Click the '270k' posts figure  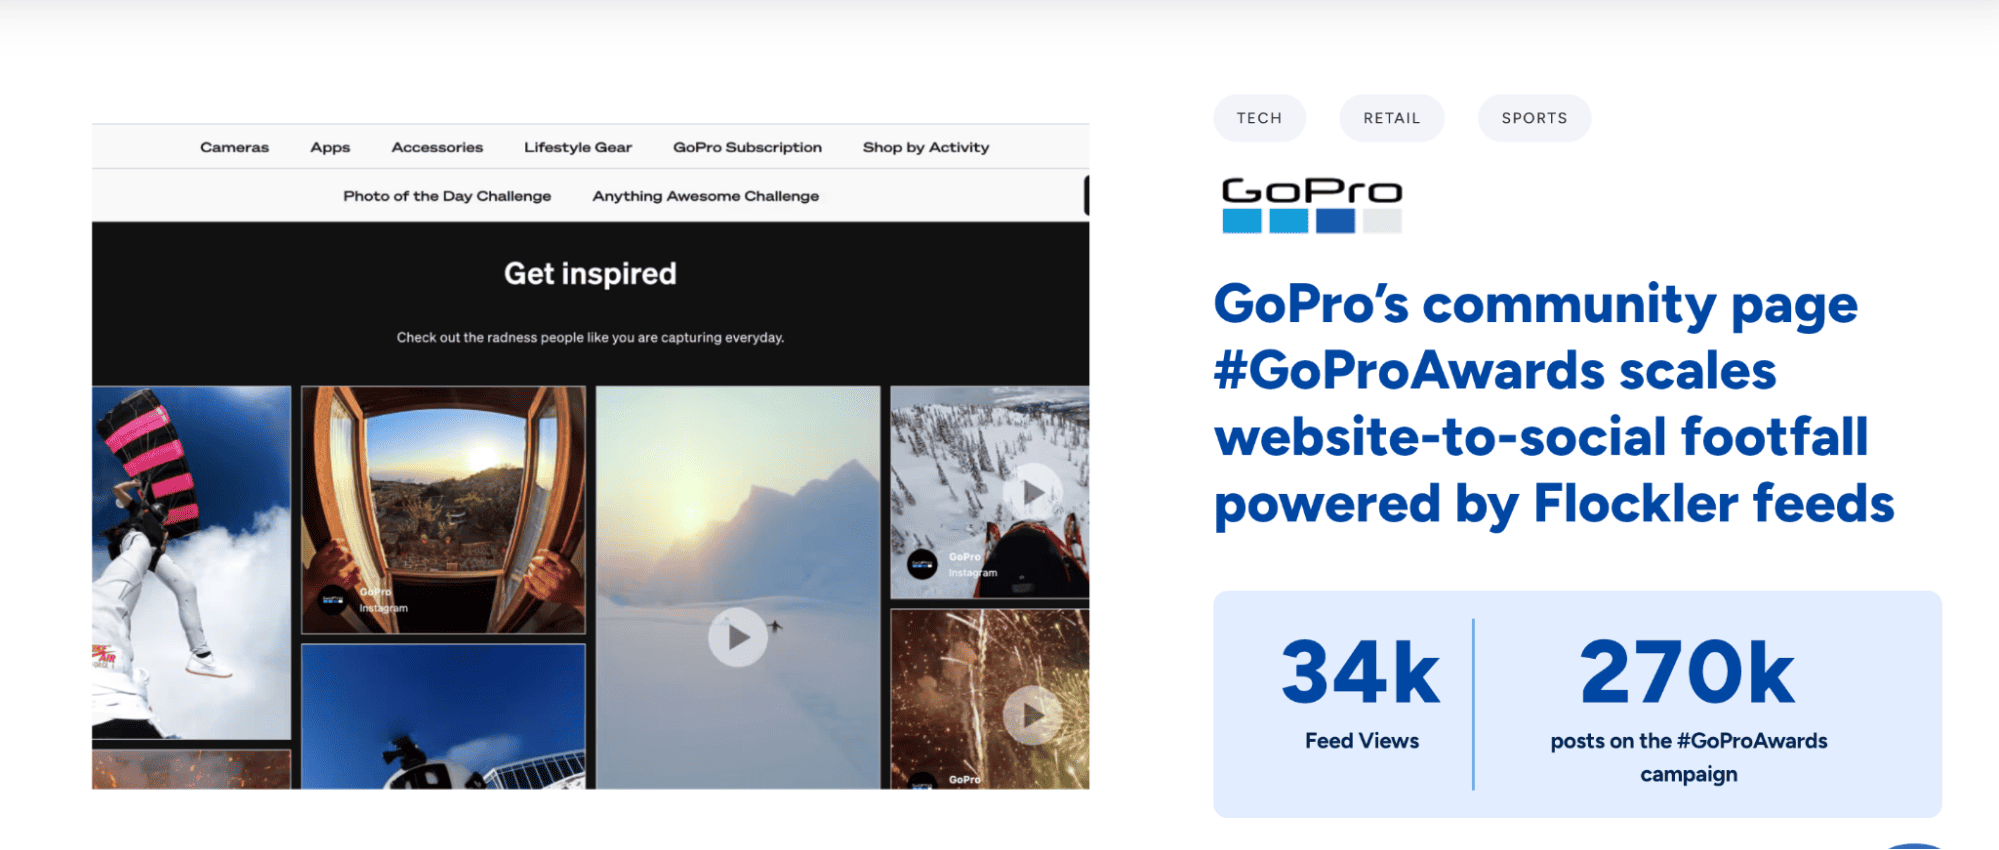1688,673
